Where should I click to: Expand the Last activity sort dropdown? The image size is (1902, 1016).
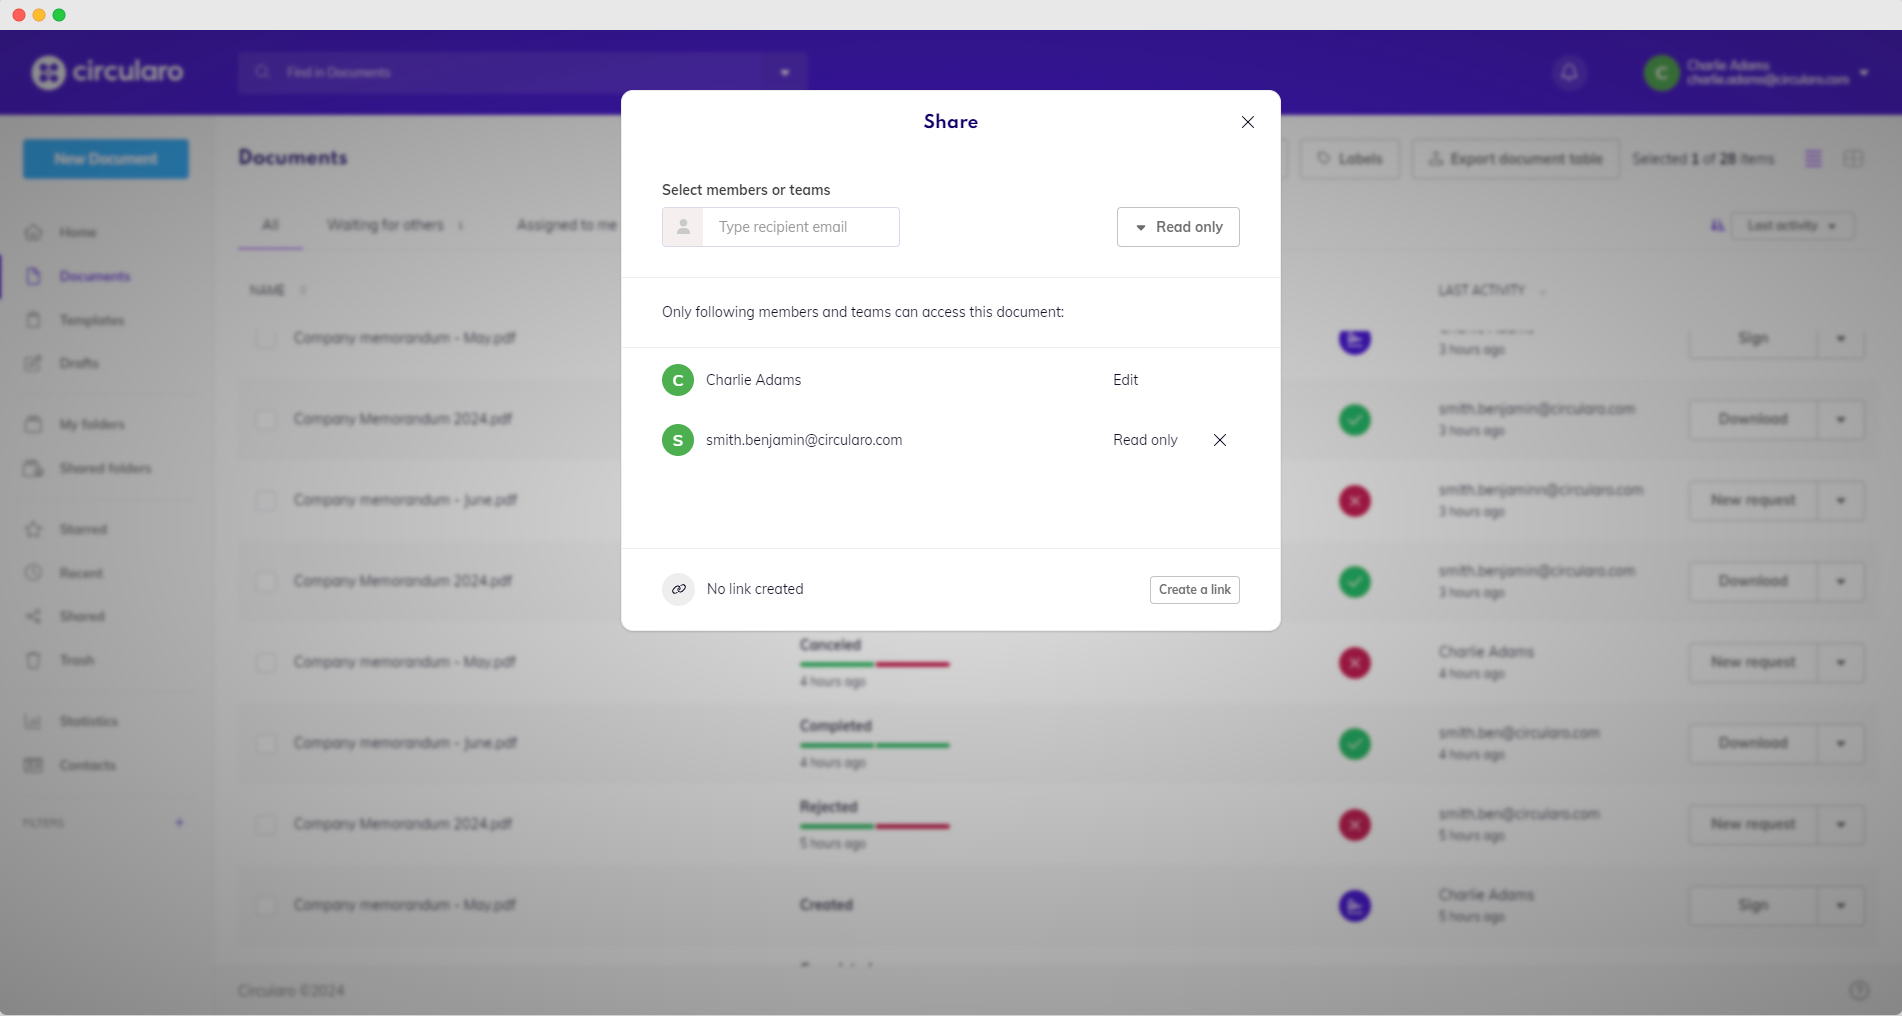(1791, 226)
